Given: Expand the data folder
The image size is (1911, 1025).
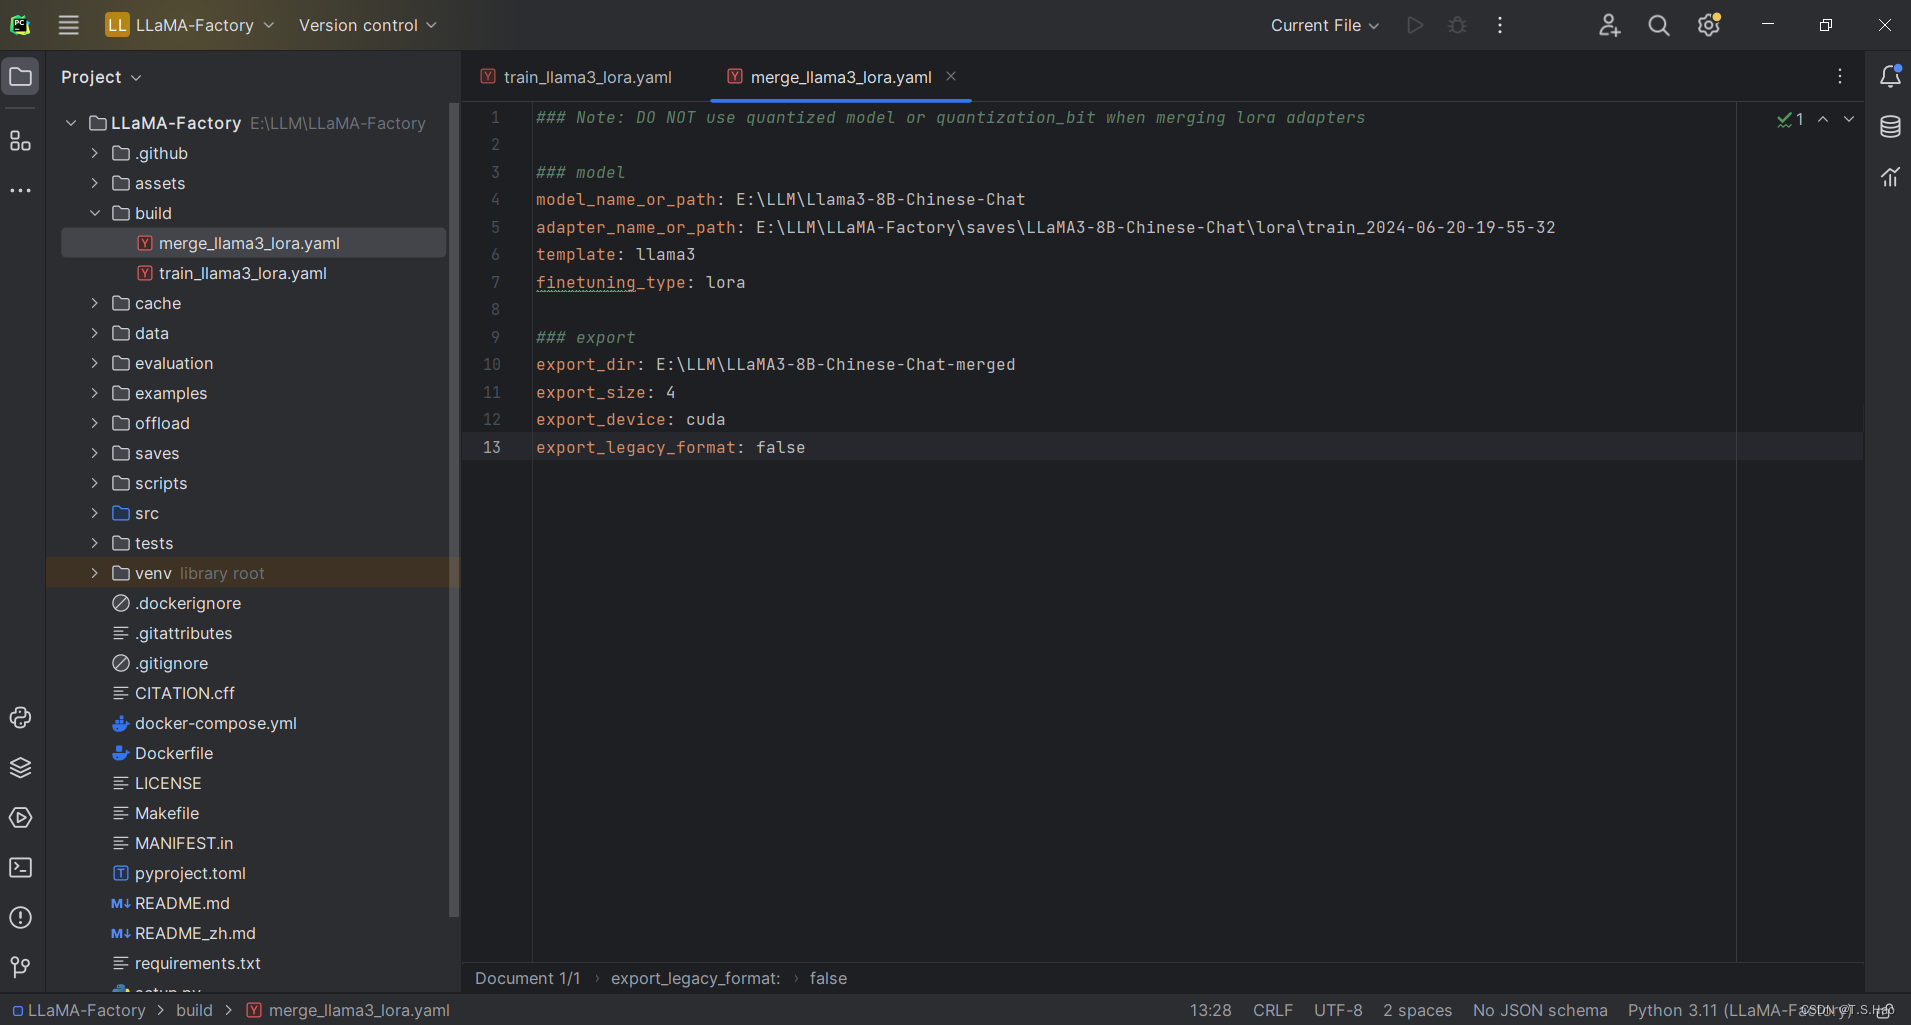Looking at the screenshot, I should click(95, 333).
